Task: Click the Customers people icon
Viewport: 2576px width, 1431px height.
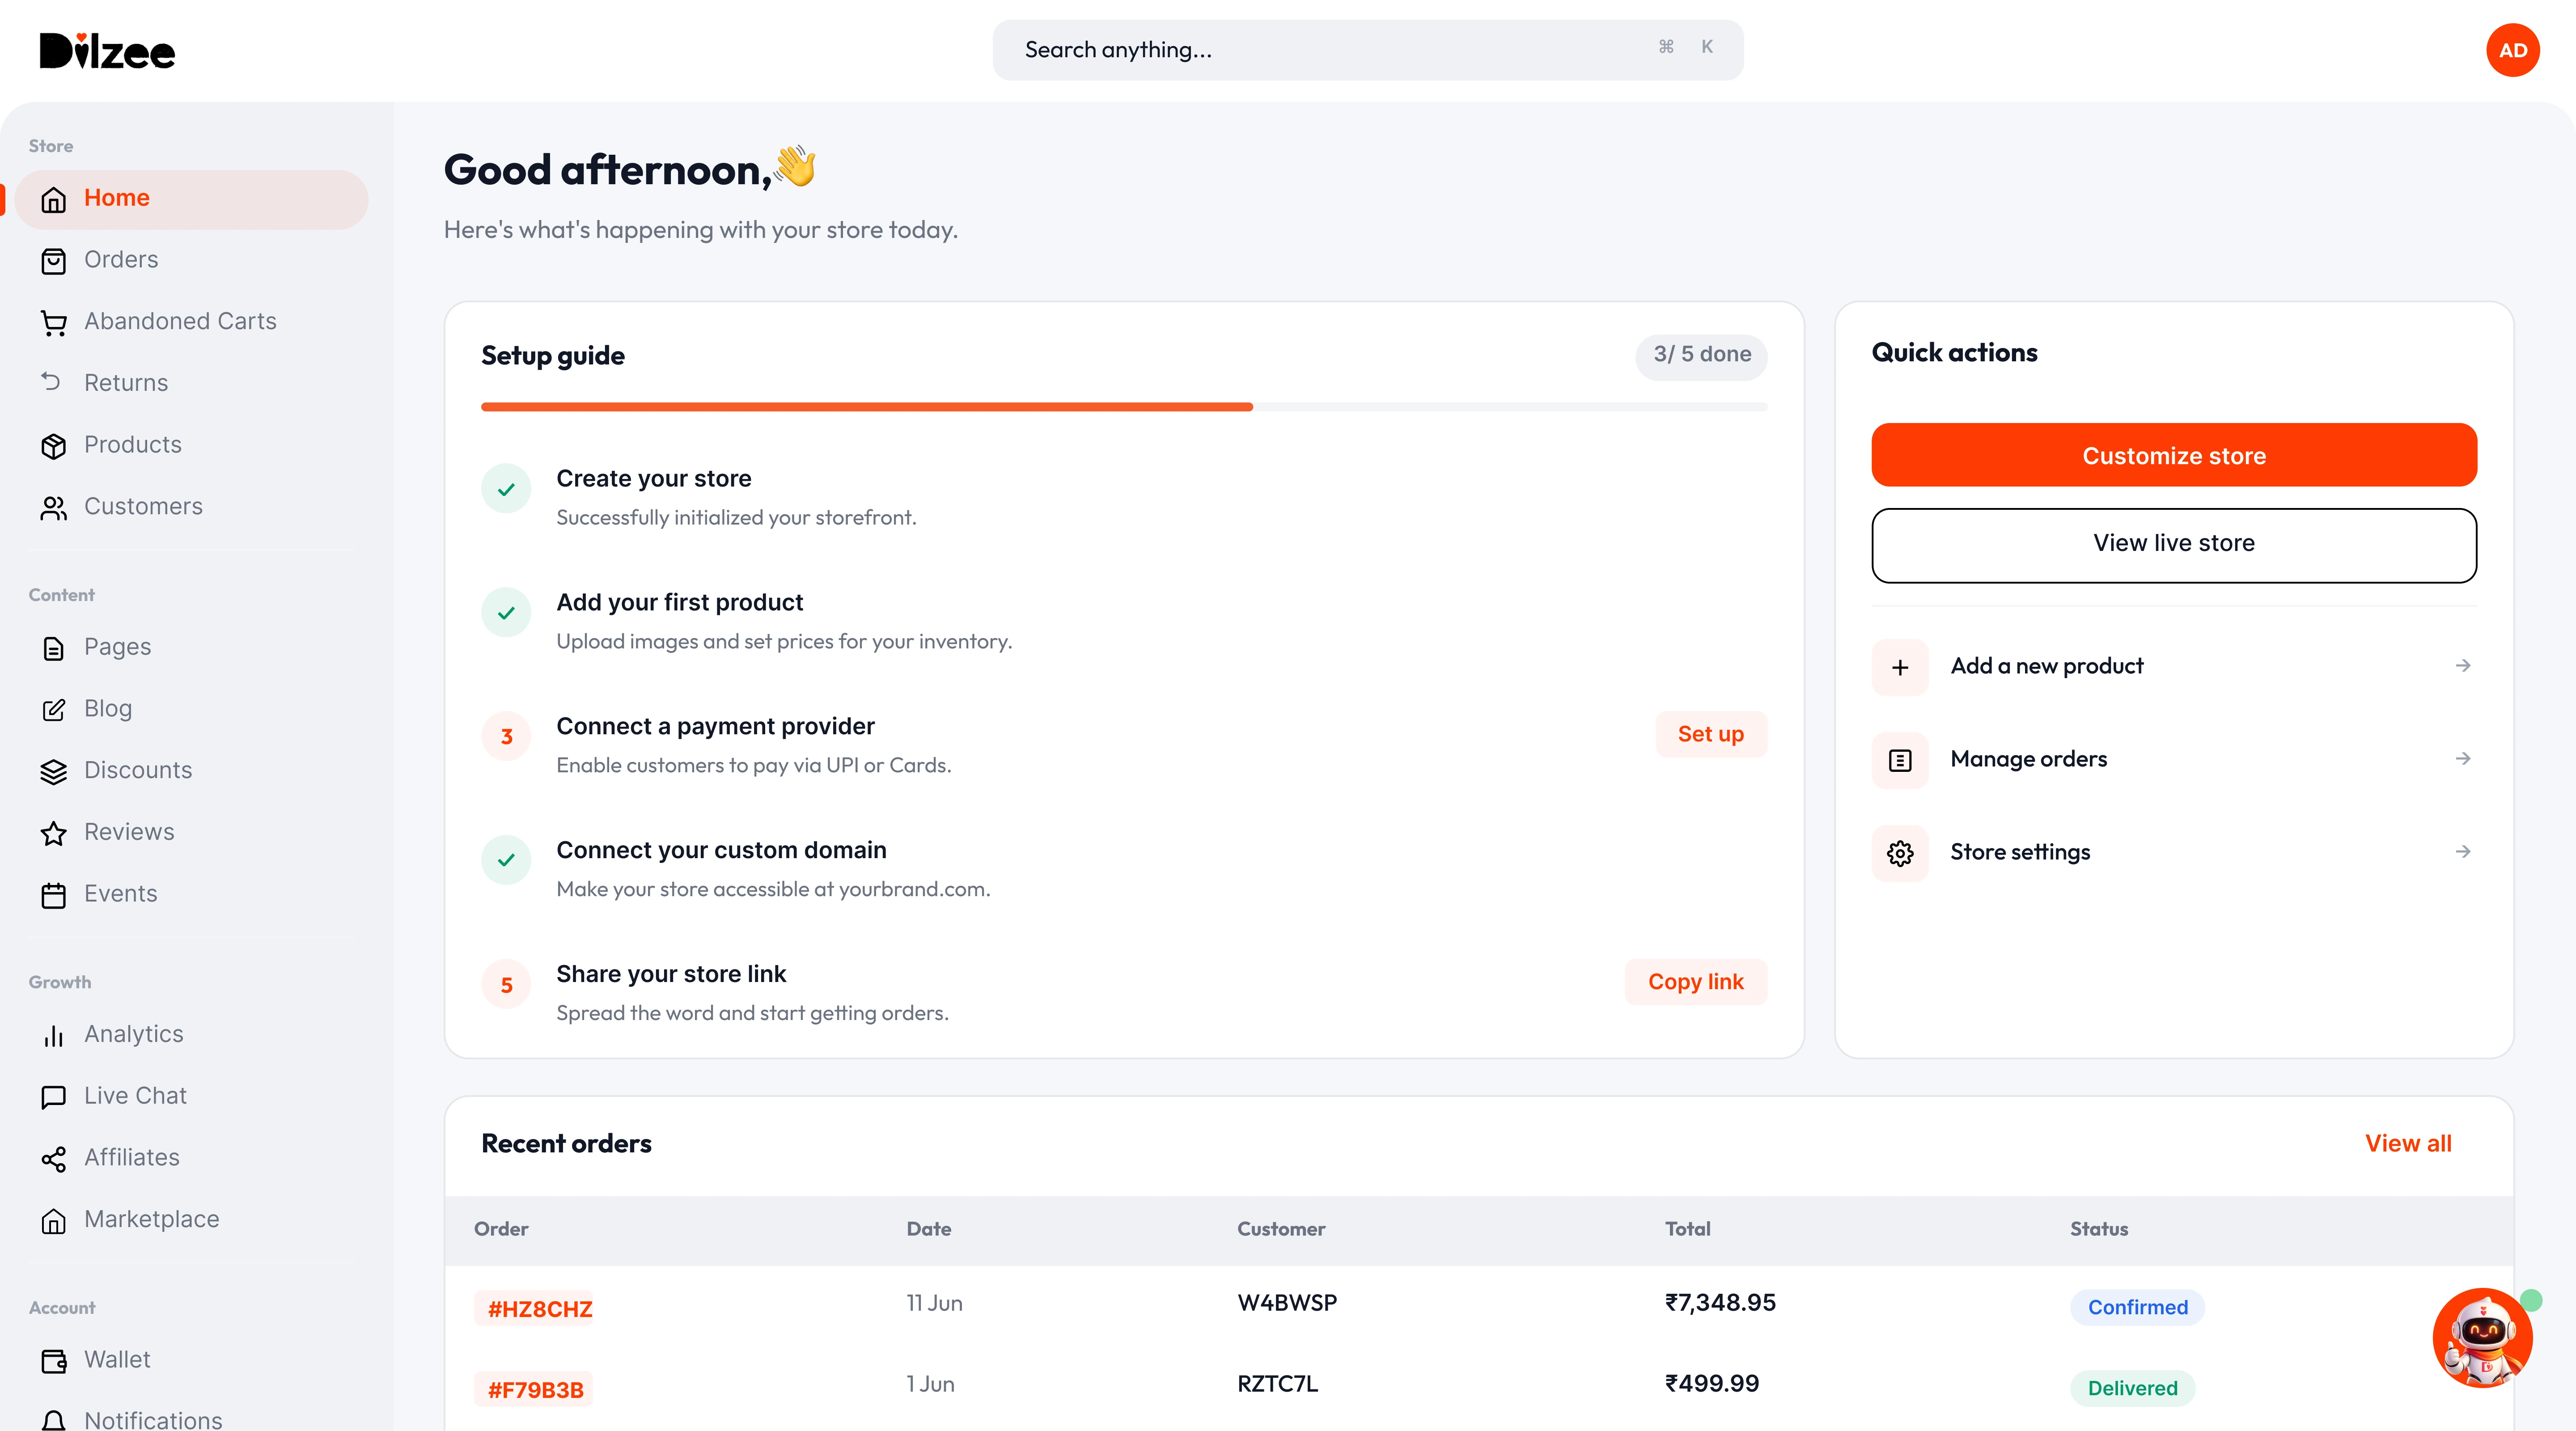Action: point(54,508)
